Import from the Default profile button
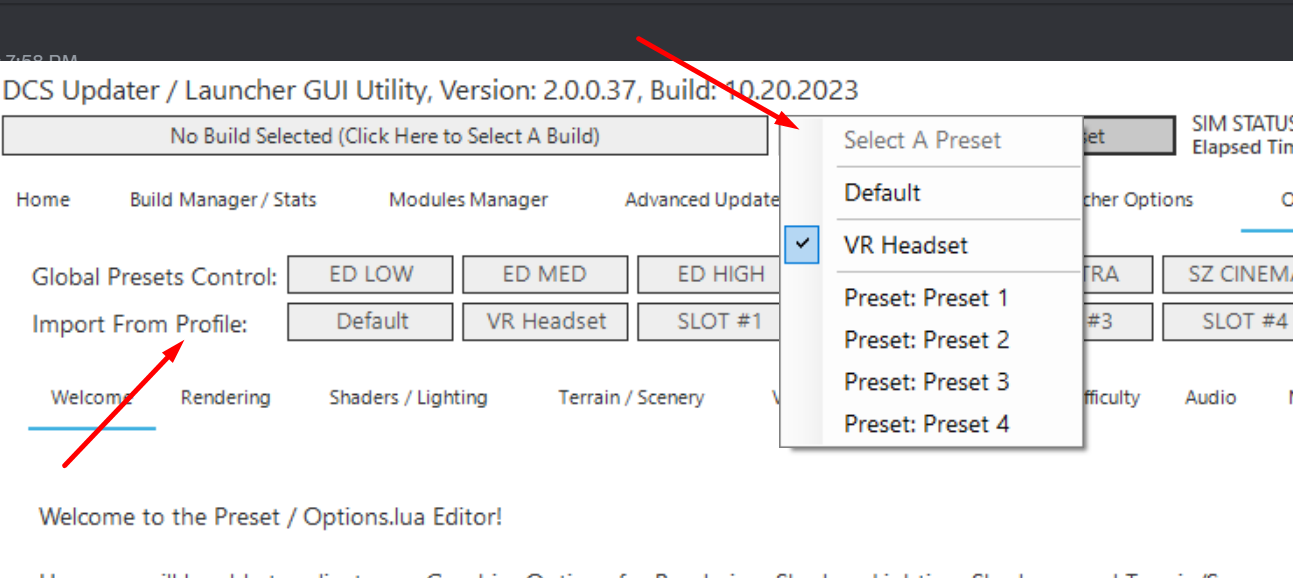The width and height of the screenshot is (1293, 578). click(371, 322)
